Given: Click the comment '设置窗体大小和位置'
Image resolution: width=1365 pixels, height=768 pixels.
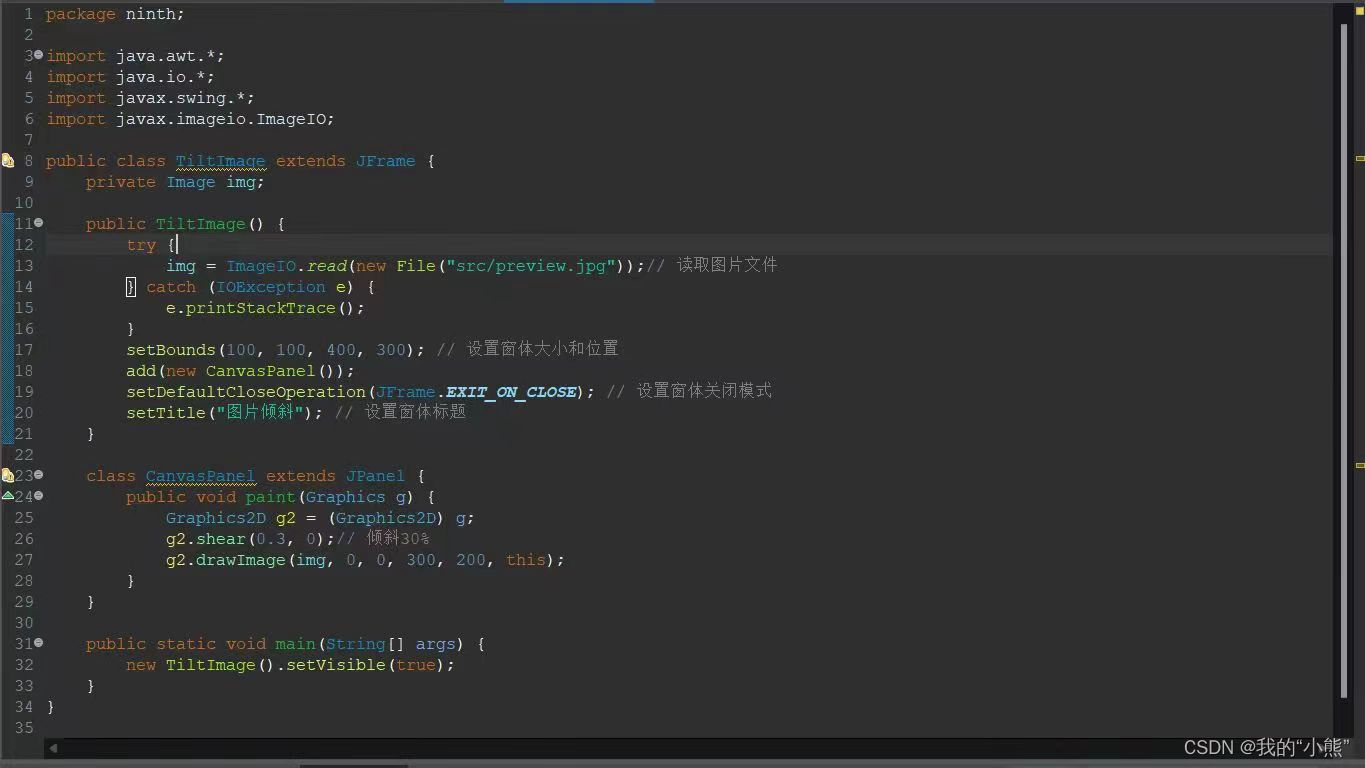Looking at the screenshot, I should [542, 349].
